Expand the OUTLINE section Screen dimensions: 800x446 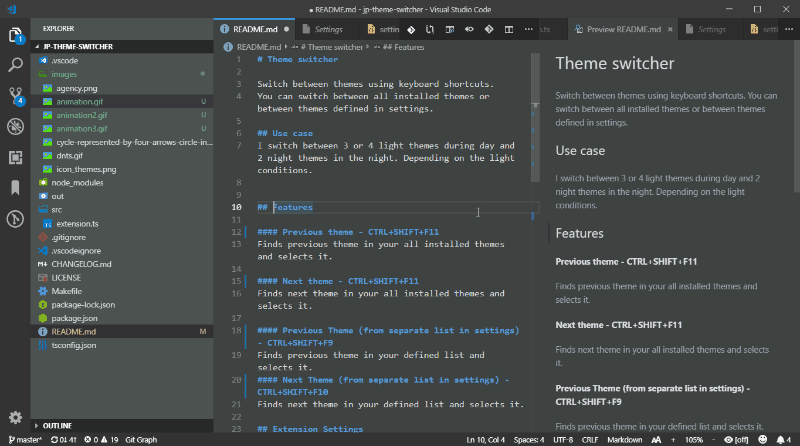122,426
